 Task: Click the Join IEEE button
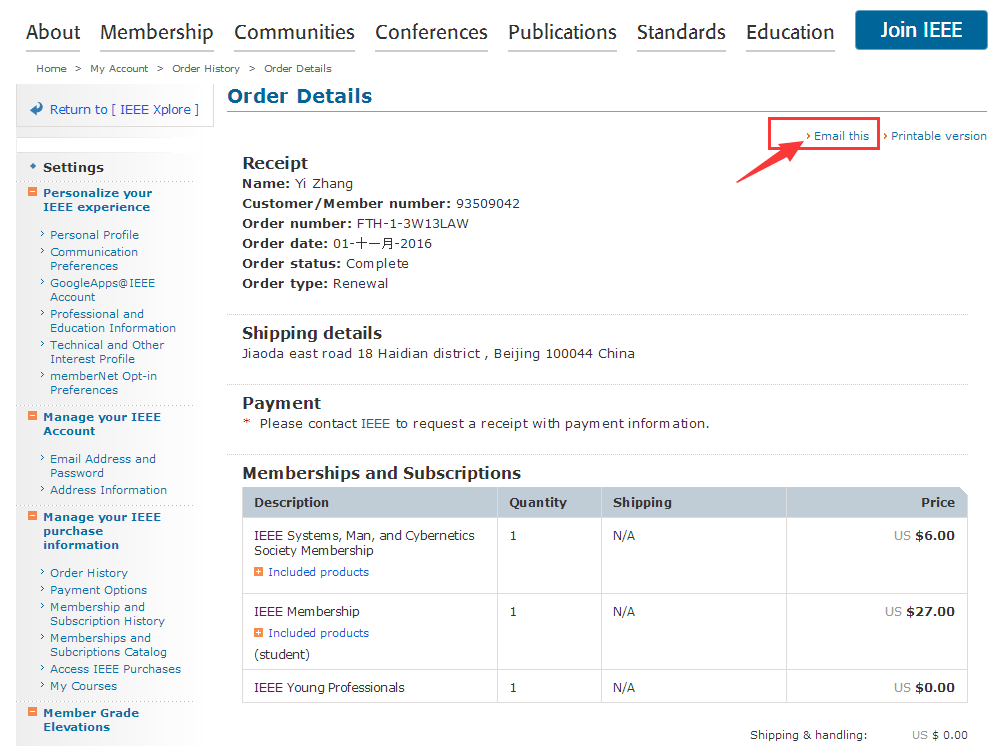pyautogui.click(x=921, y=30)
